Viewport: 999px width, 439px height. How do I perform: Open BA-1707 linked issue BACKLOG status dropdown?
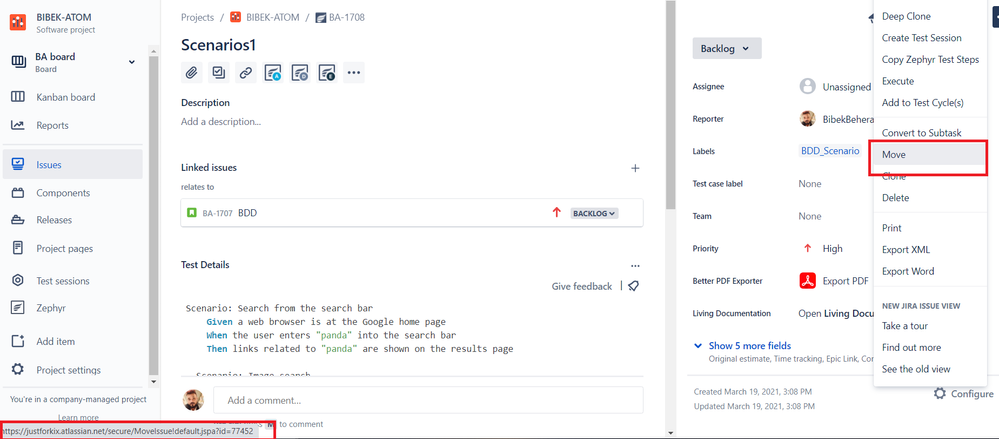pyautogui.click(x=594, y=213)
